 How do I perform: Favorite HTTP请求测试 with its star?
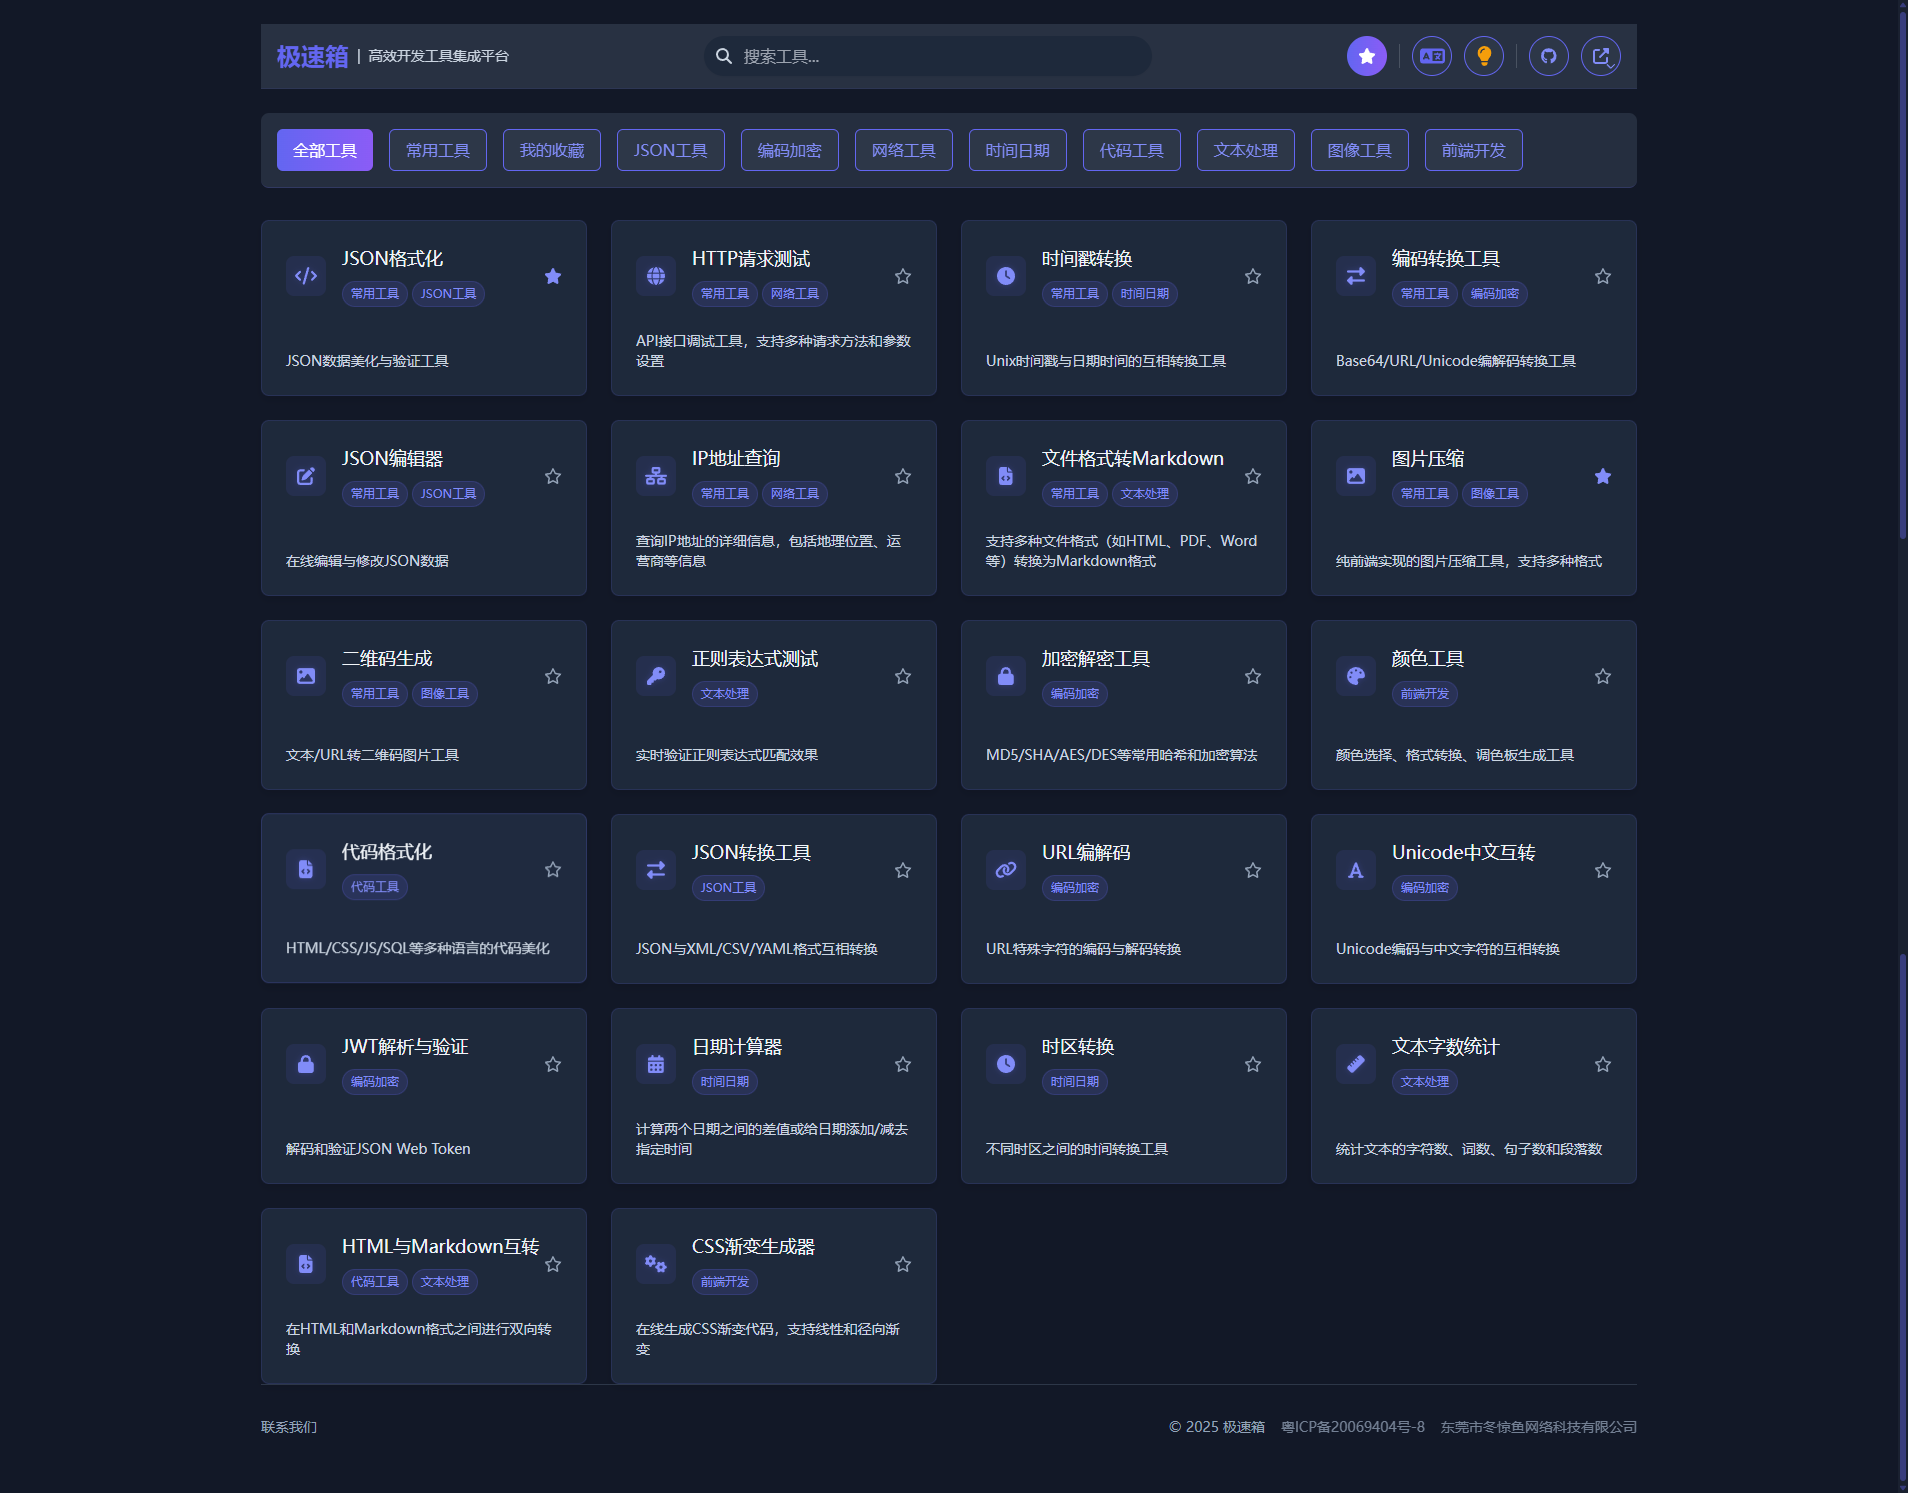point(903,276)
